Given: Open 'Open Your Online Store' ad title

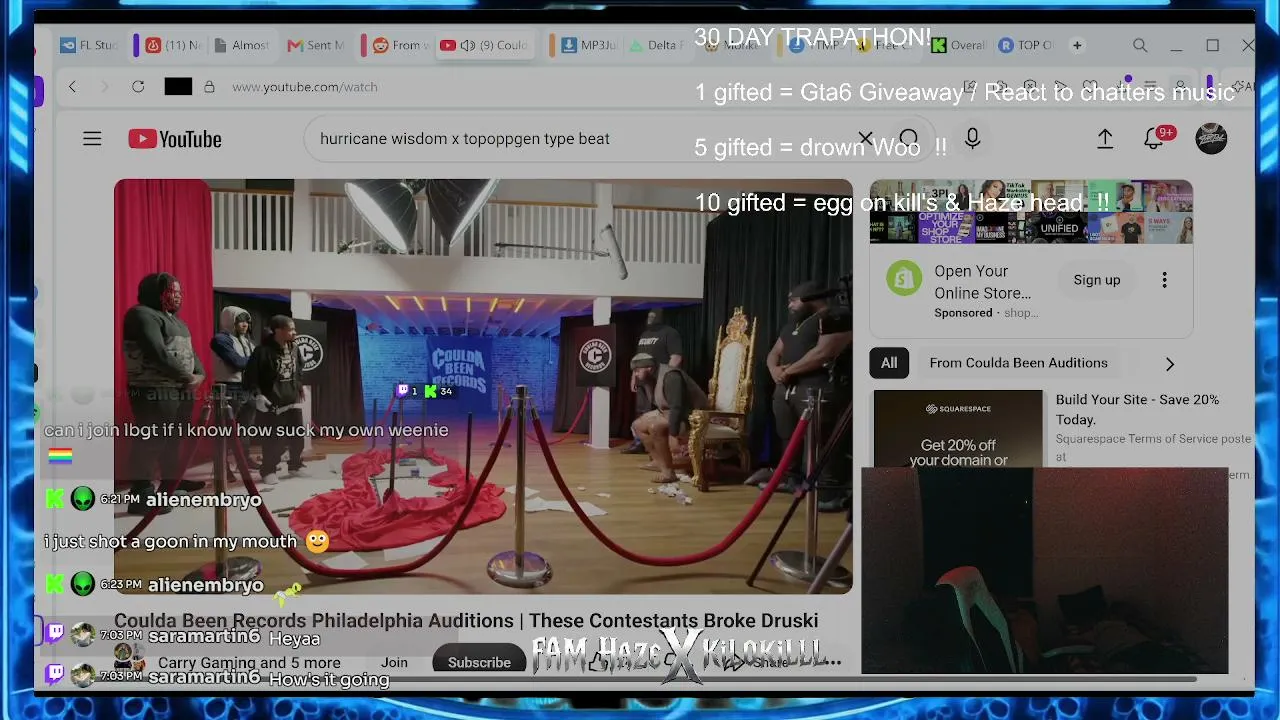Looking at the screenshot, I should (982, 282).
